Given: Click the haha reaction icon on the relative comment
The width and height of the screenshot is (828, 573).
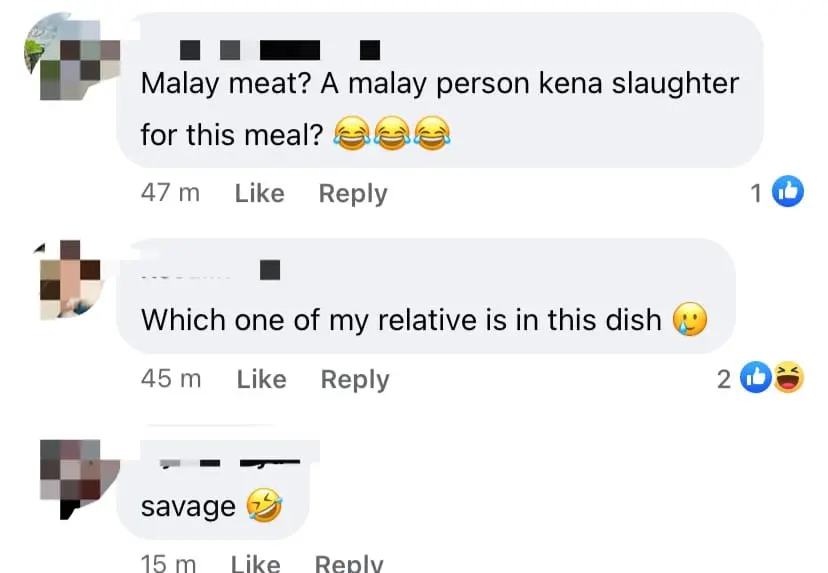Looking at the screenshot, I should coord(789,377).
